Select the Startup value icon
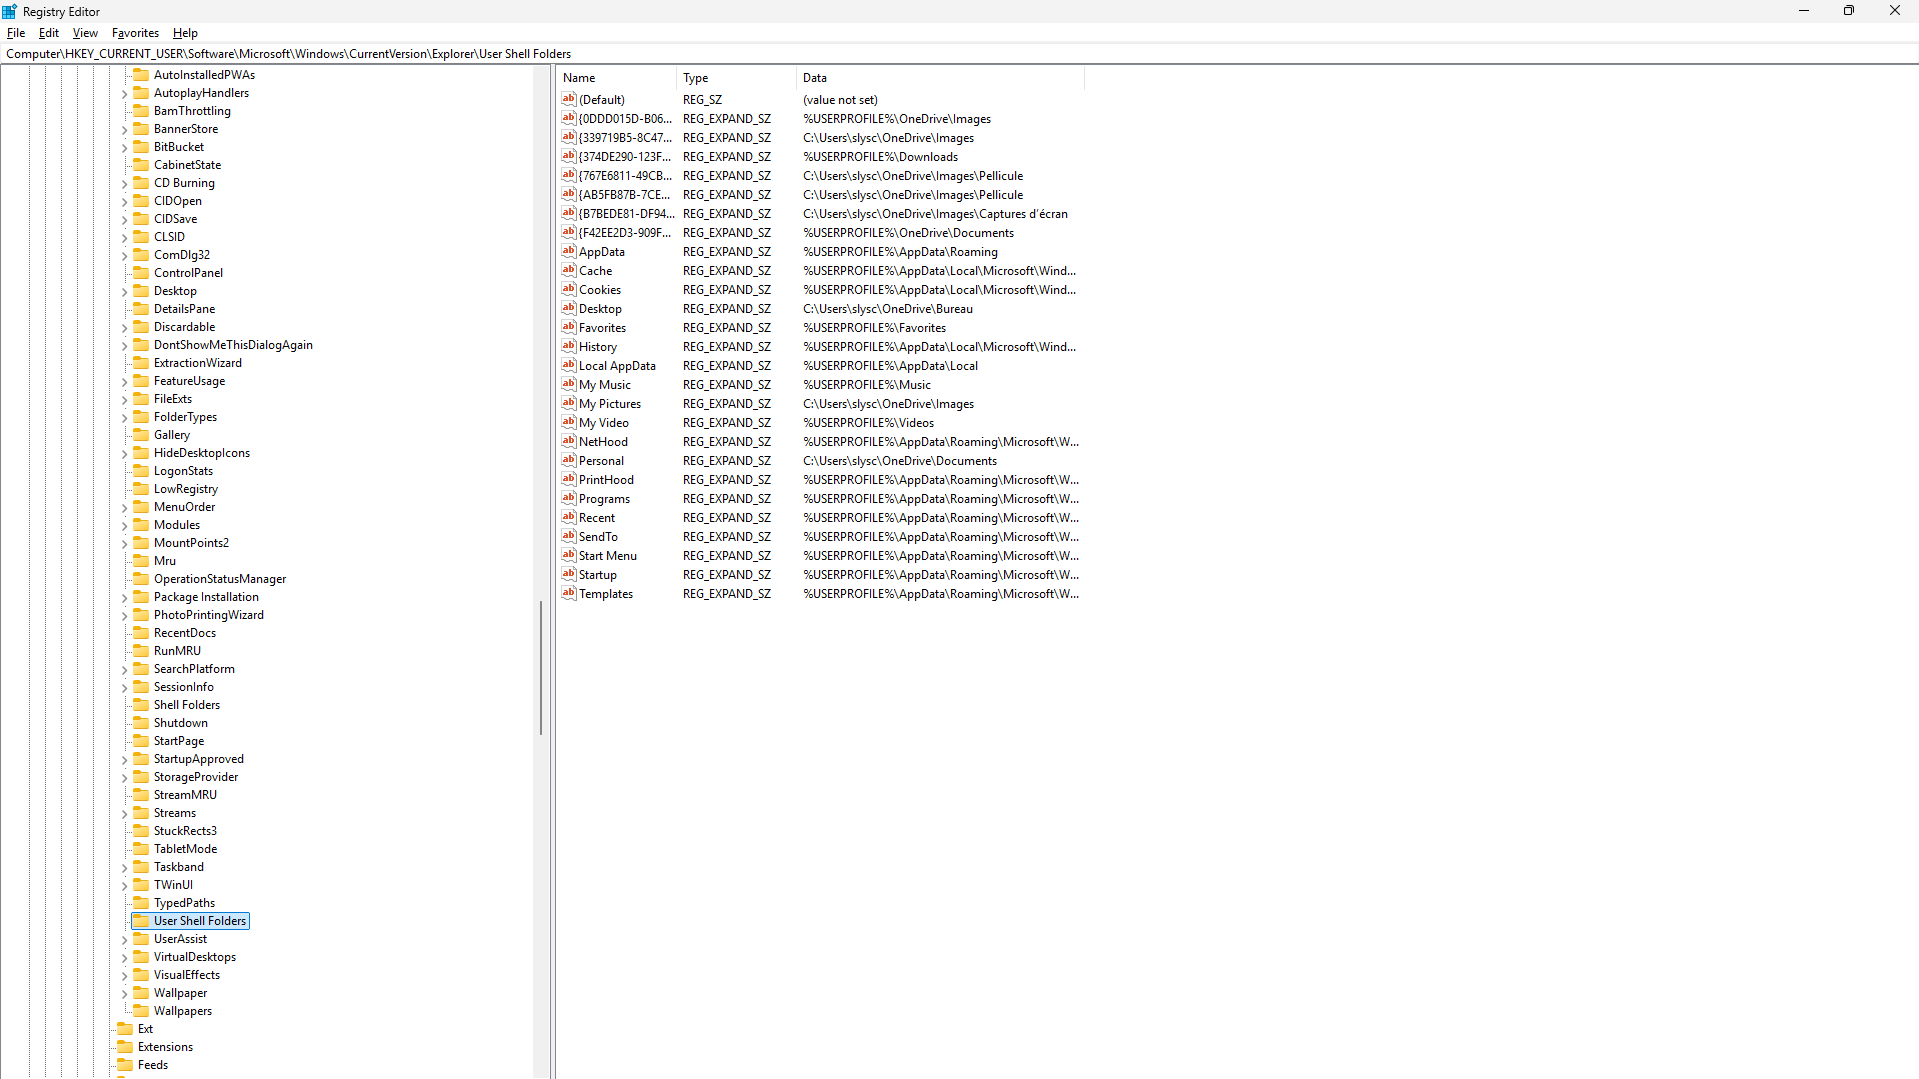The height and width of the screenshot is (1079, 1919). (569, 575)
